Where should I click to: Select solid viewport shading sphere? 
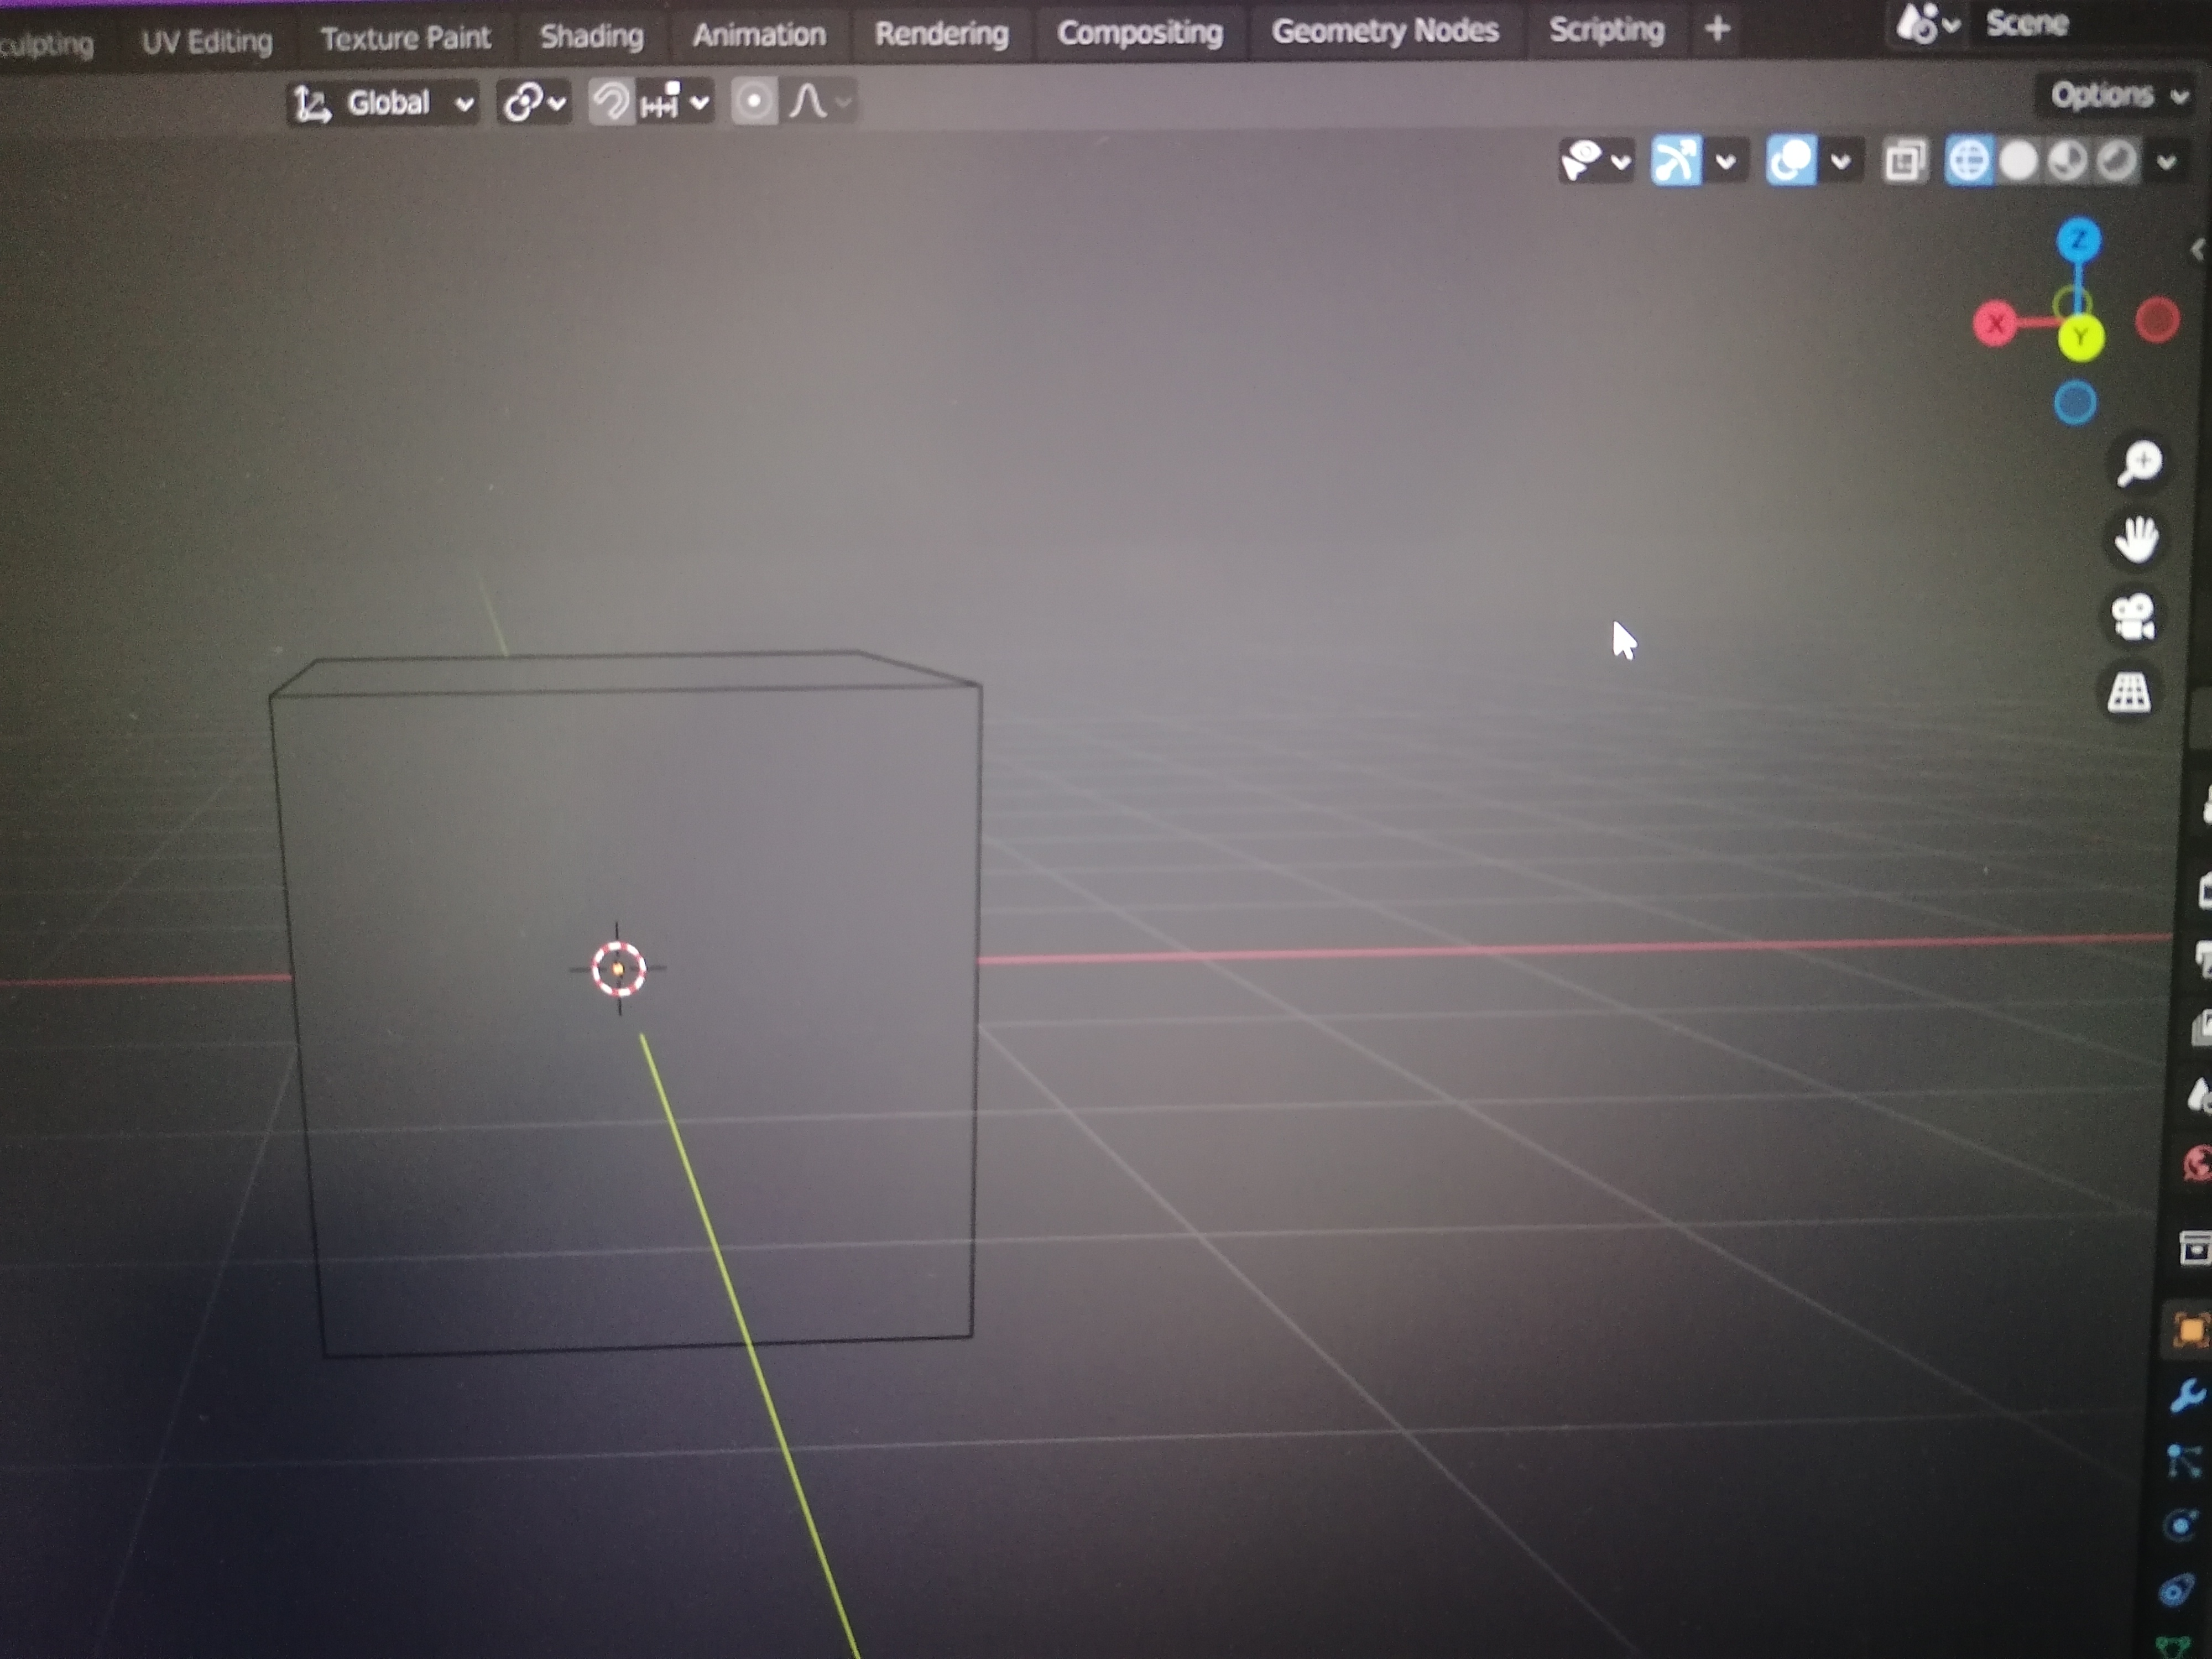[2018, 160]
